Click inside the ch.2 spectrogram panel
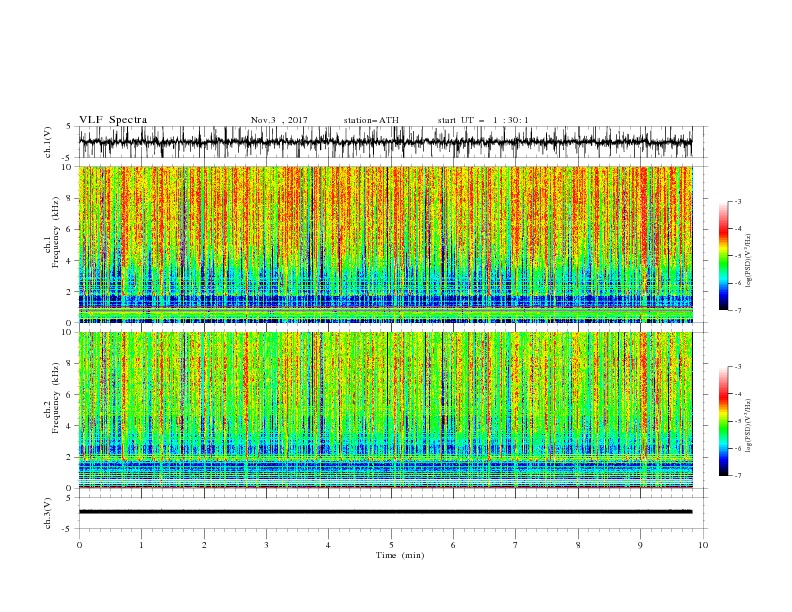The image size is (792, 612). [385, 410]
